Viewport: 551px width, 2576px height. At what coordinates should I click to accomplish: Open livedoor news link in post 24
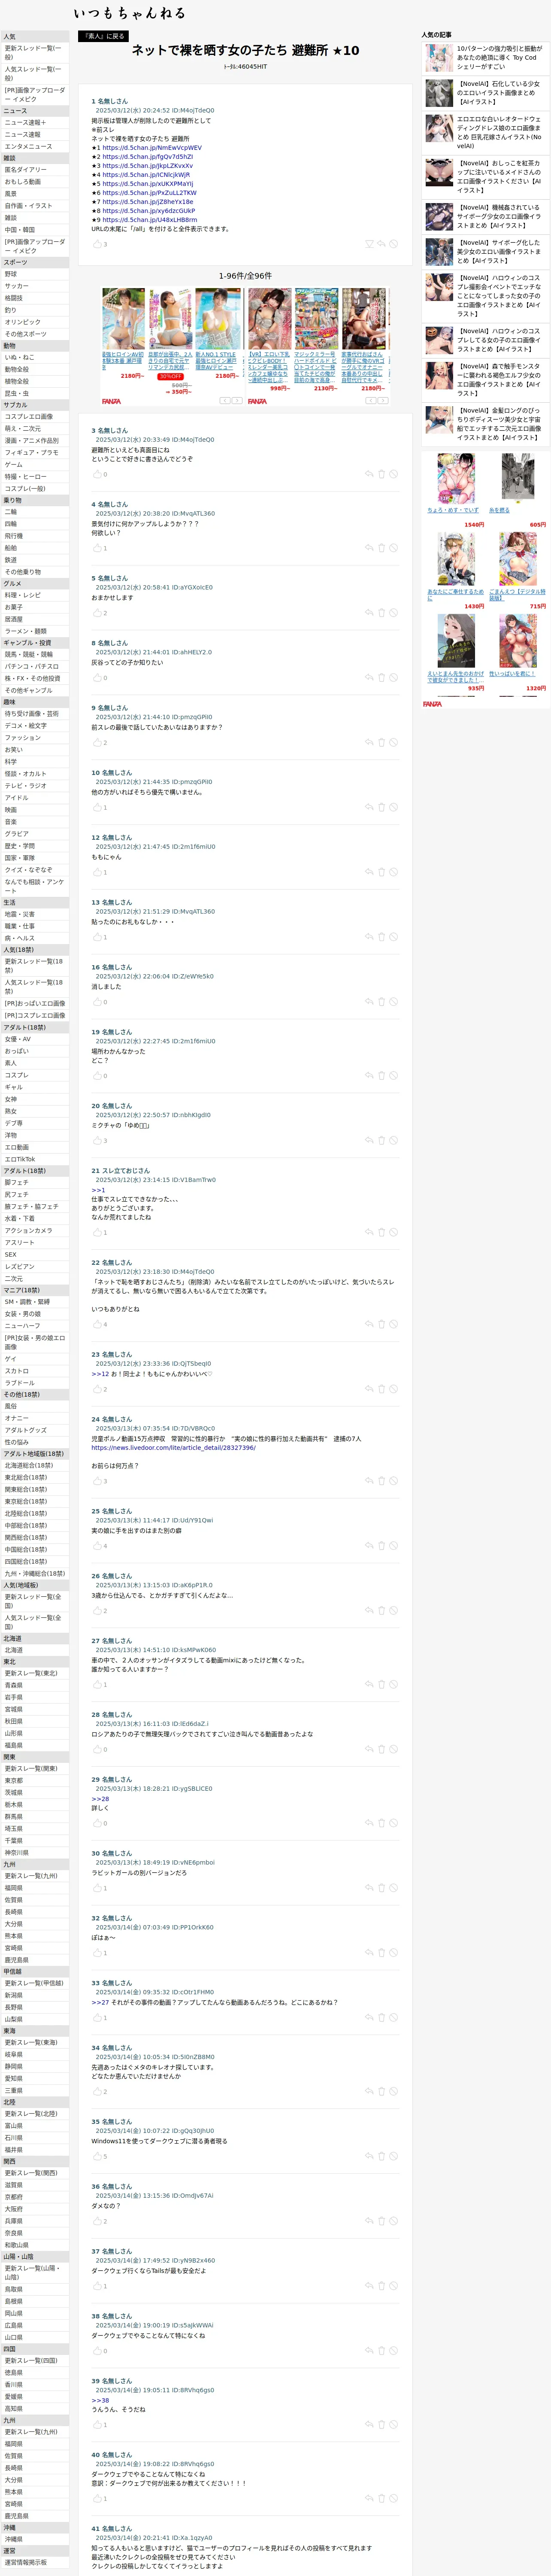pos(173,1448)
